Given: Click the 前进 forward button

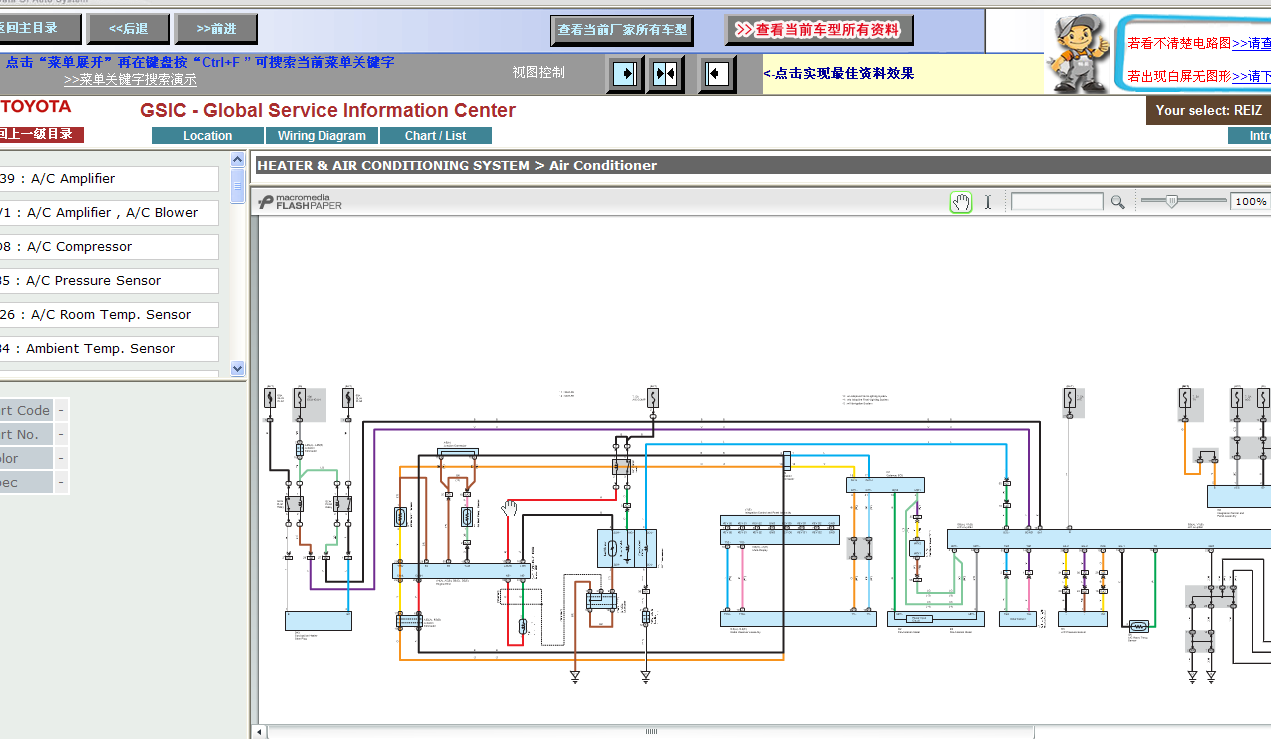Looking at the screenshot, I should (215, 29).
